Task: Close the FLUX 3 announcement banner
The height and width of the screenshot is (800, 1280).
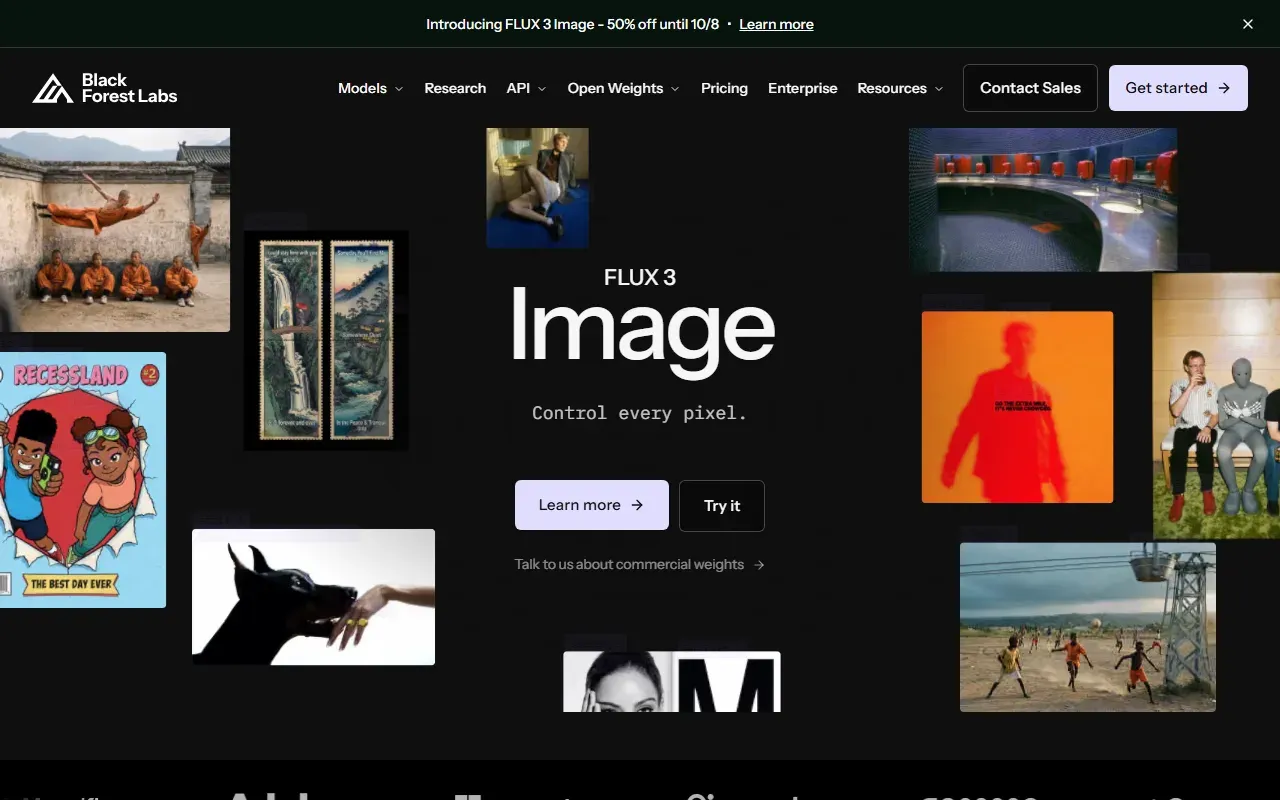Action: (1248, 24)
